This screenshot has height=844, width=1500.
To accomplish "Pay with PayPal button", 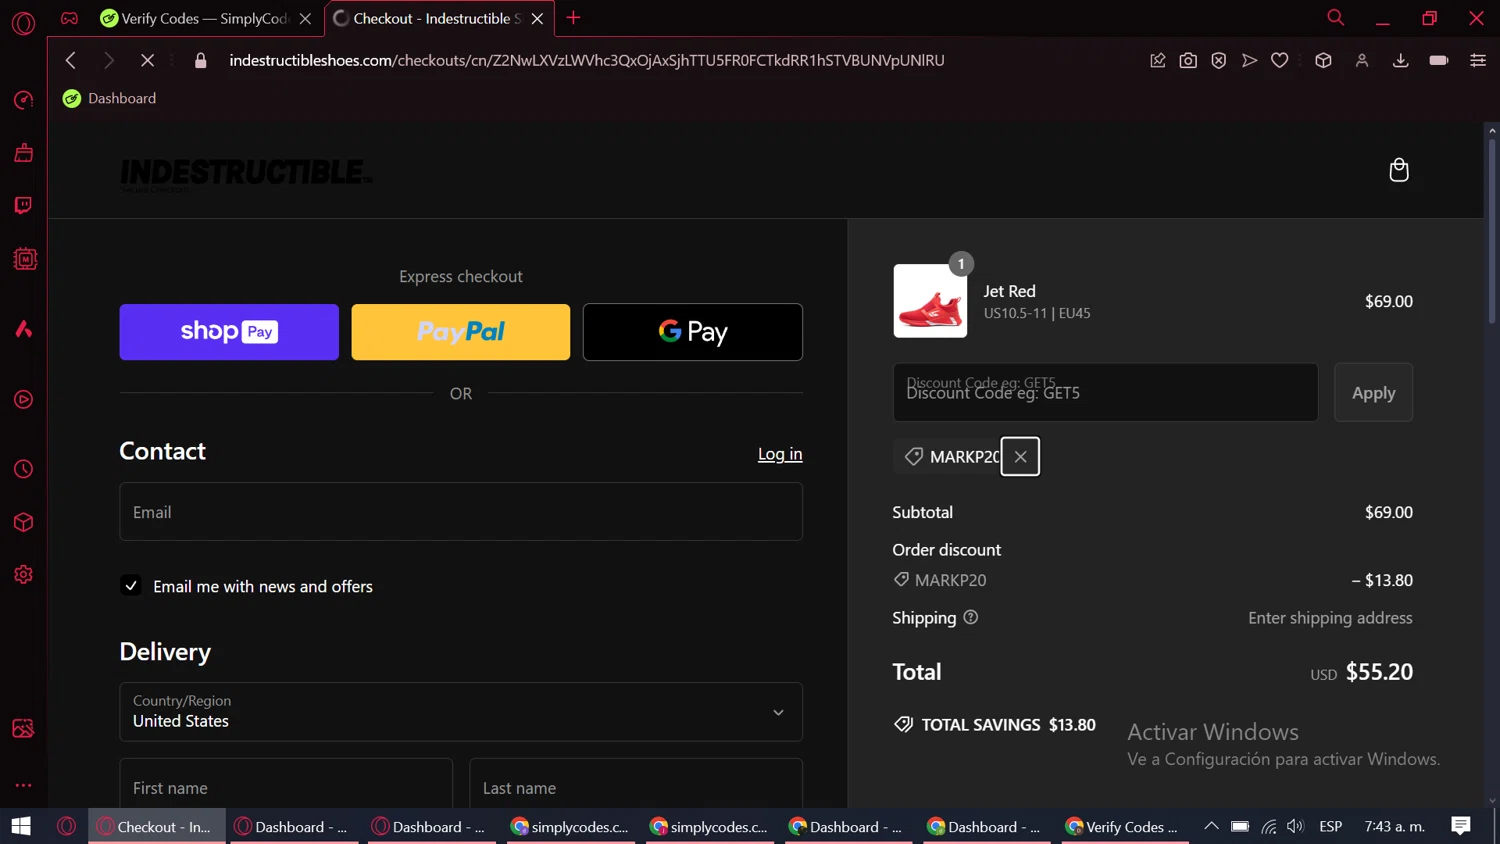I will (461, 332).
